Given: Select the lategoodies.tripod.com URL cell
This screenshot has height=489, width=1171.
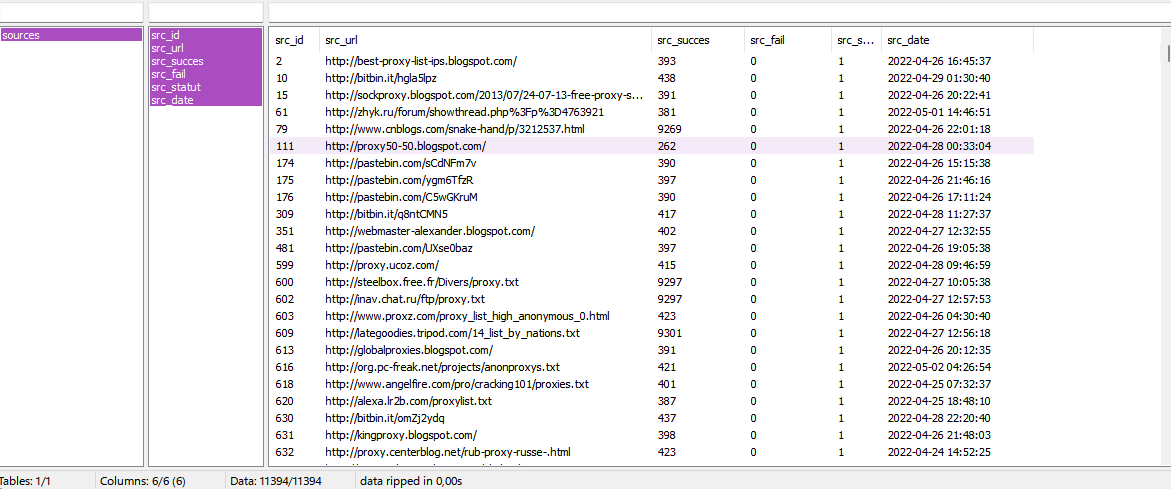Looking at the screenshot, I should coord(453,333).
